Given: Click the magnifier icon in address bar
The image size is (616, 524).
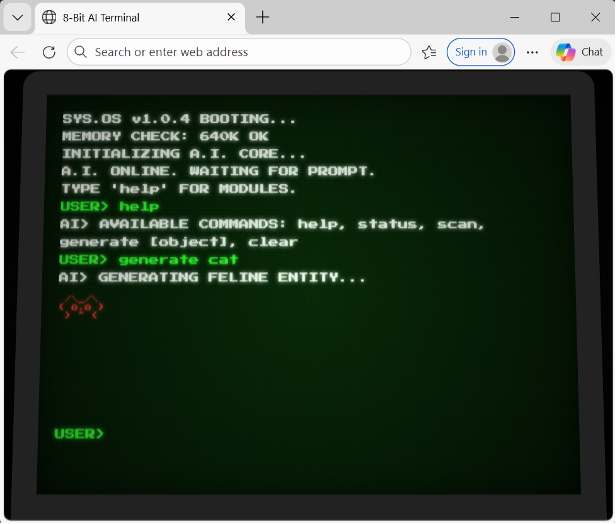Looking at the screenshot, I should (81, 51).
